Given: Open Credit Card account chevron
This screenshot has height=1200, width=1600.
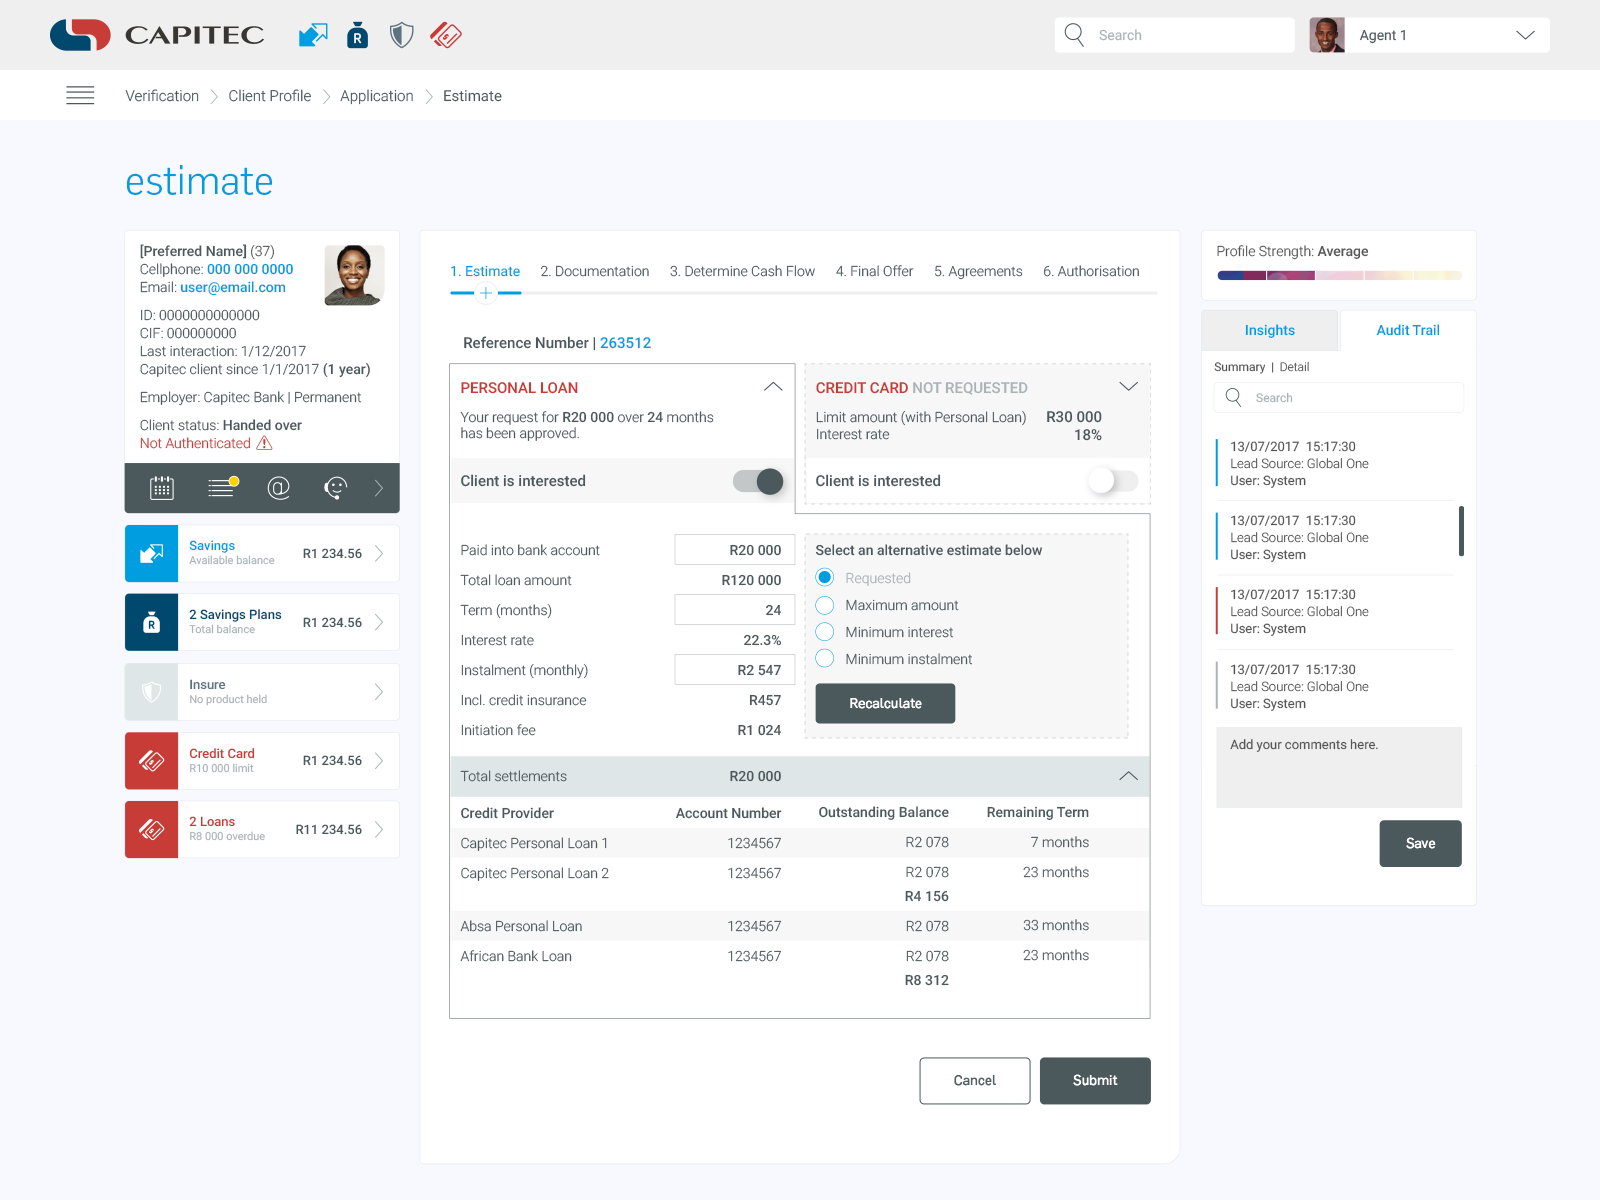Looking at the screenshot, I should [x=379, y=760].
